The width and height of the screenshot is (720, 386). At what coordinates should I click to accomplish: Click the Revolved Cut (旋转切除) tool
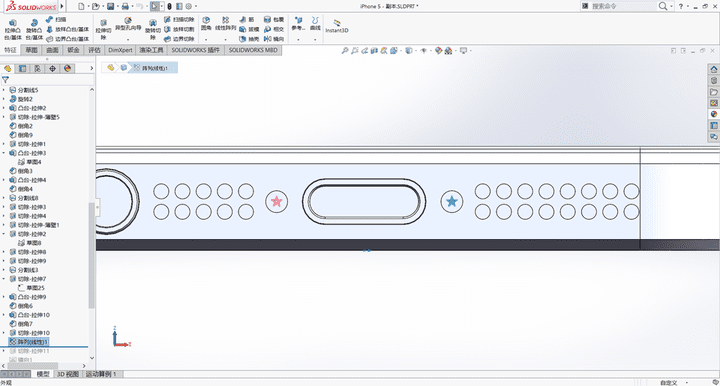[153, 30]
